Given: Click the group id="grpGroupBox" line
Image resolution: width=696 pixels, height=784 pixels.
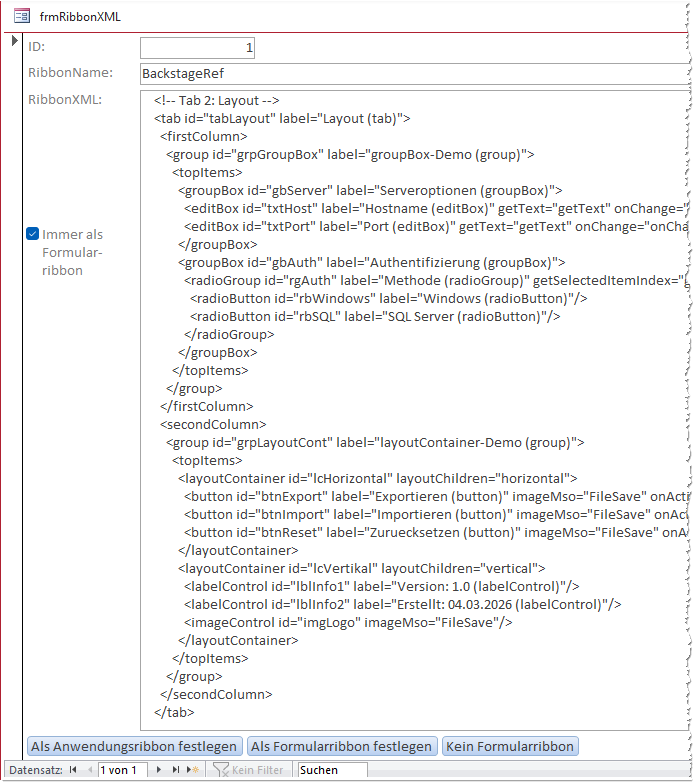Looking at the screenshot, I should point(350,154).
